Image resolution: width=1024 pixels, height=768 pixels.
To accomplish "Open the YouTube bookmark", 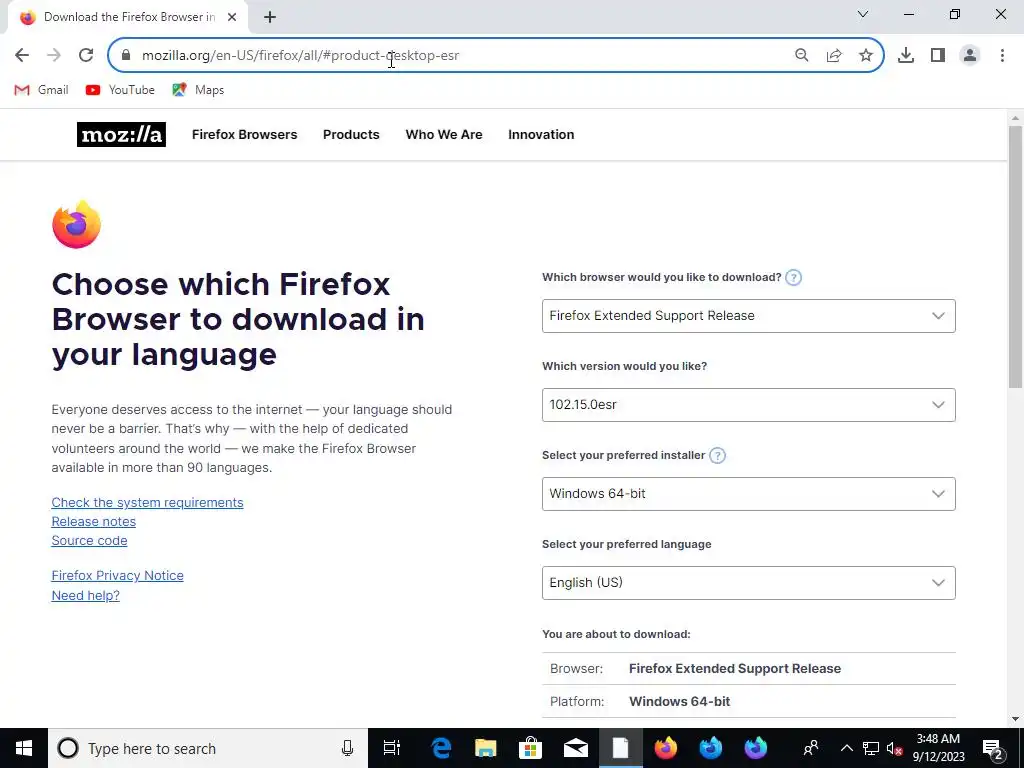I will (x=120, y=90).
